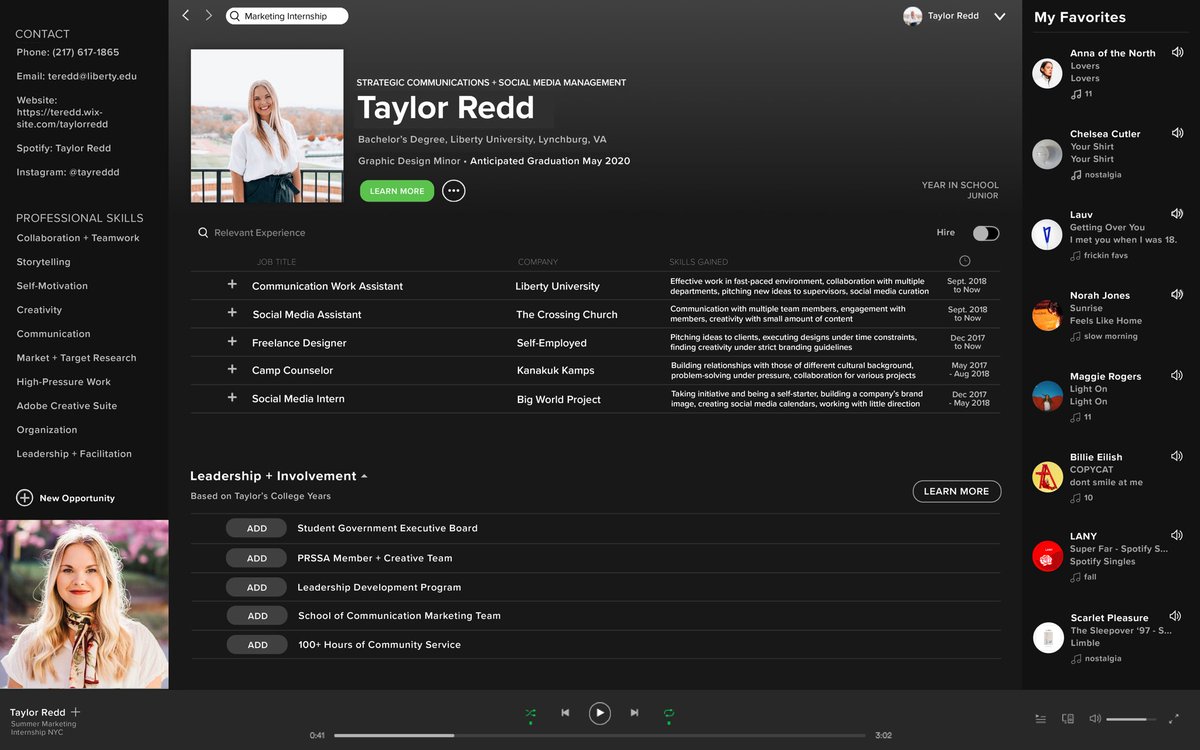The width and height of the screenshot is (1200, 750).
Task: Select Leadership + Facilitation skill
Action: click(74, 454)
